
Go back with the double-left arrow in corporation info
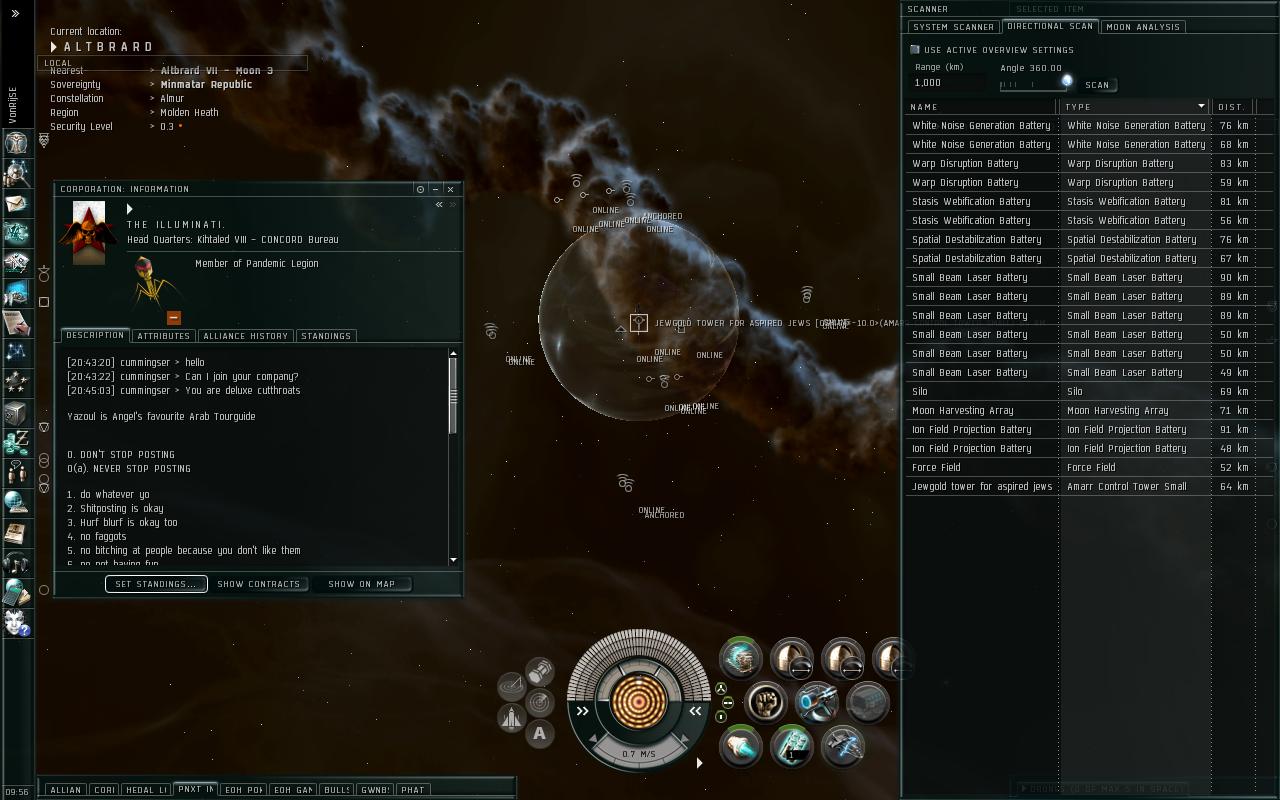coord(439,205)
